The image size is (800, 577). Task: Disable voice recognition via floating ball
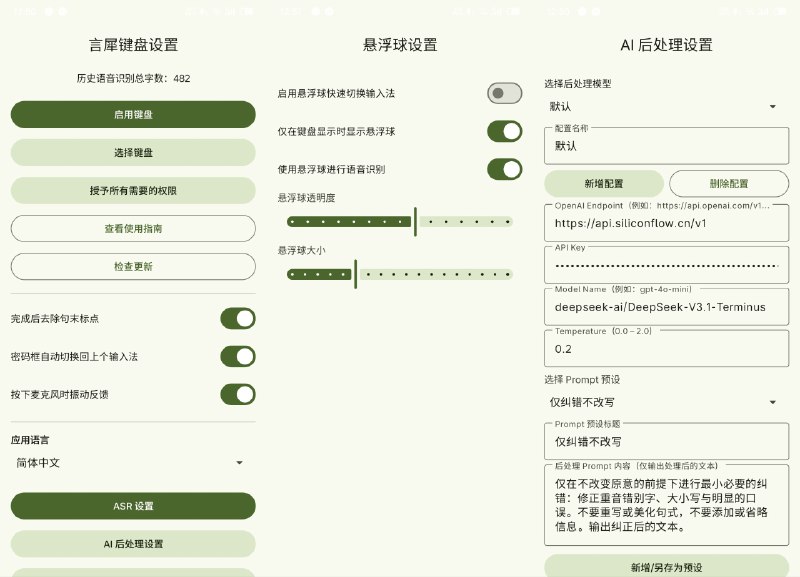pyautogui.click(x=504, y=170)
